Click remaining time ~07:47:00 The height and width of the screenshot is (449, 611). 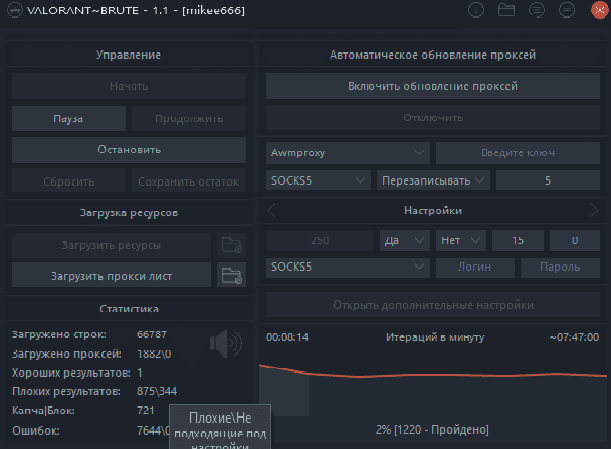point(574,337)
